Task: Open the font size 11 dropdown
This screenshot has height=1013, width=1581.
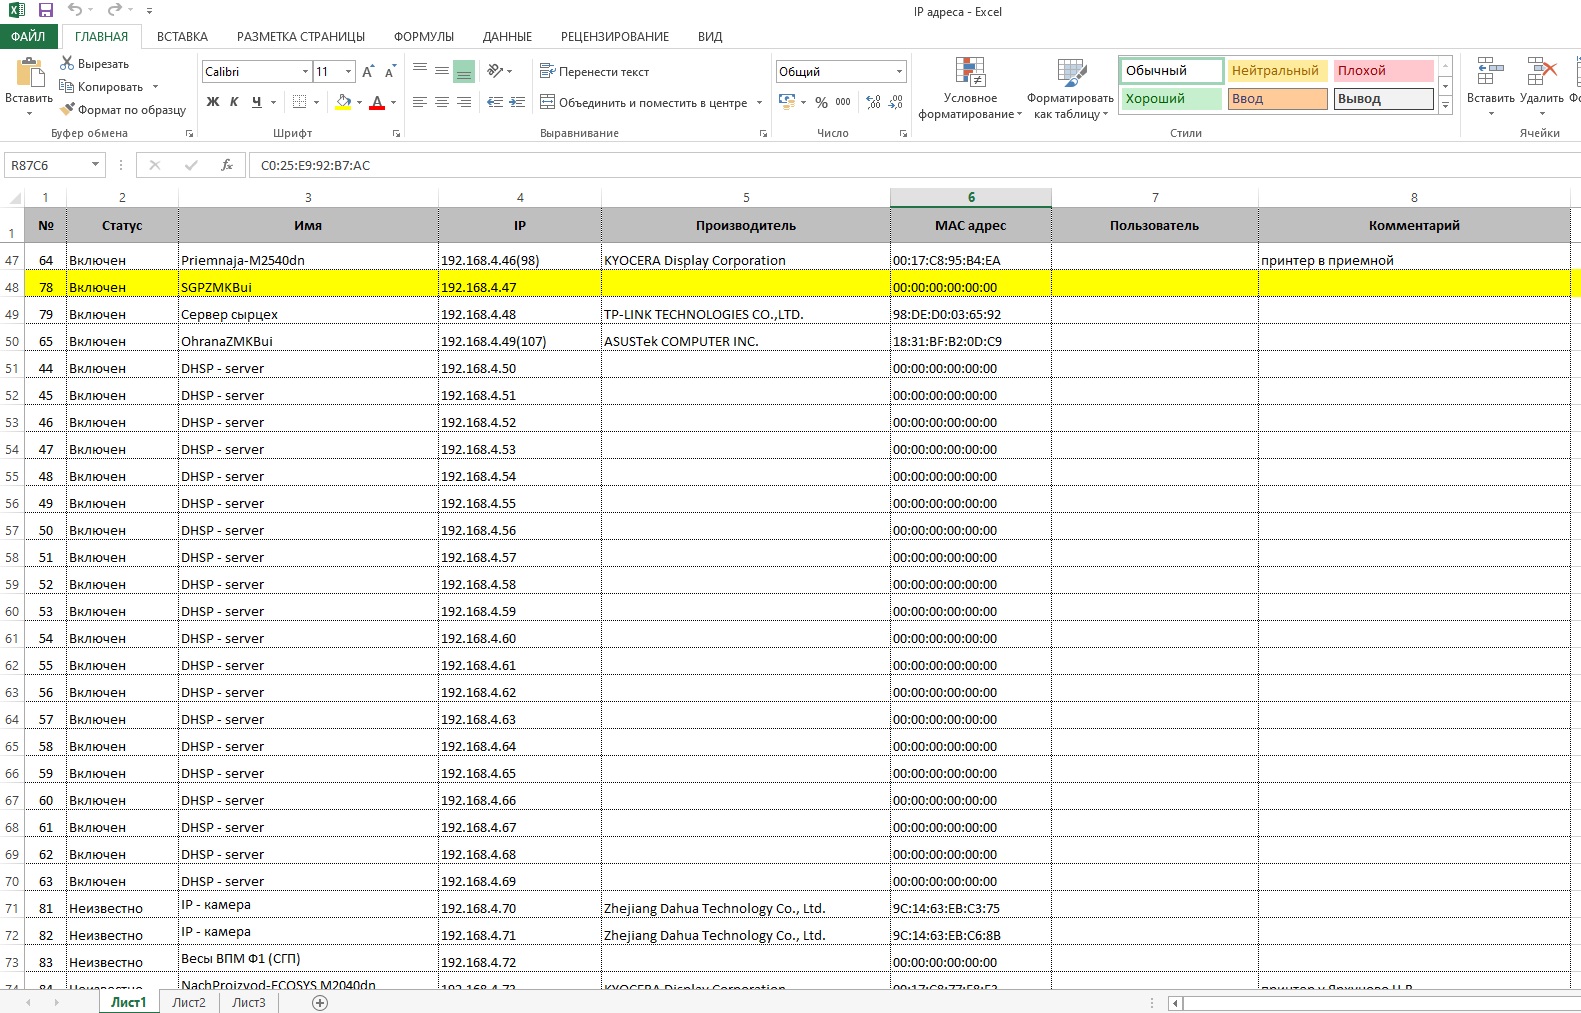Action: click(348, 71)
